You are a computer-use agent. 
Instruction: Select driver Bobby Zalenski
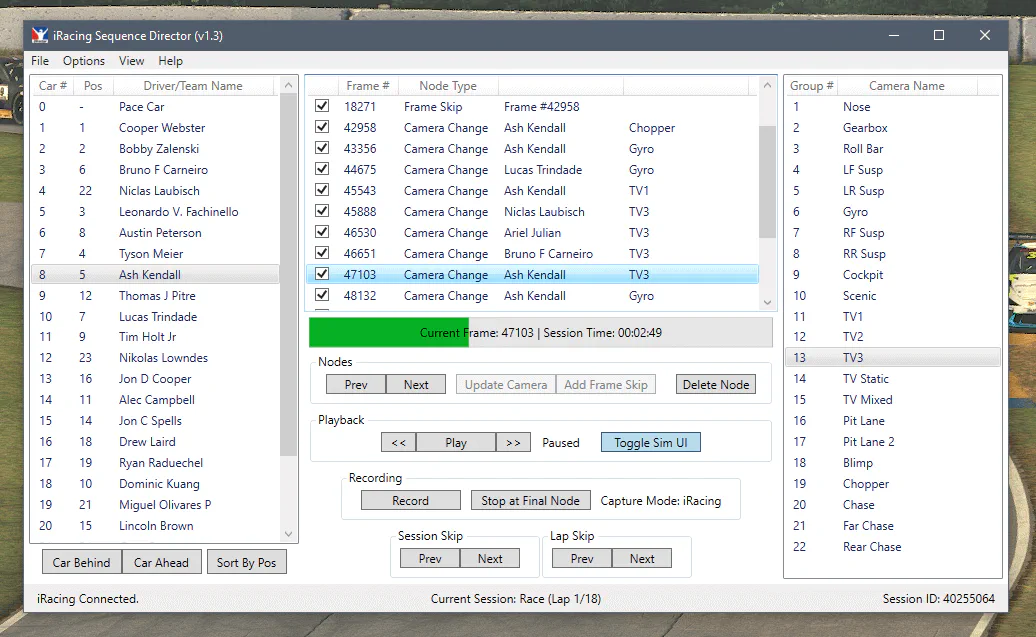click(x=155, y=149)
